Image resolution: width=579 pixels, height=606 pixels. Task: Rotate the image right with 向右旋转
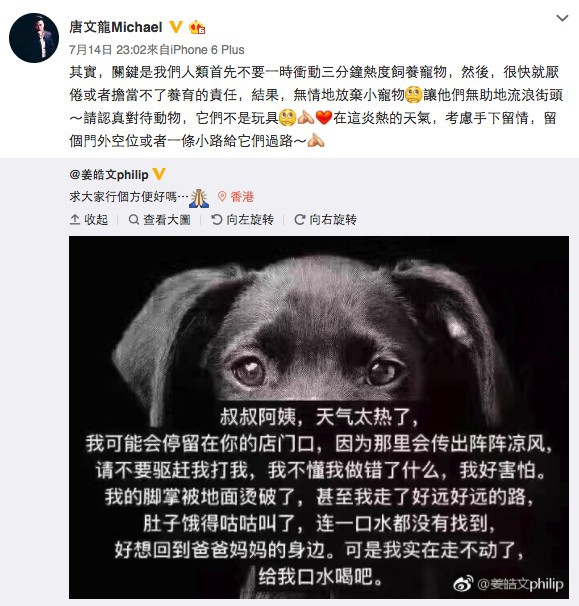click(325, 220)
